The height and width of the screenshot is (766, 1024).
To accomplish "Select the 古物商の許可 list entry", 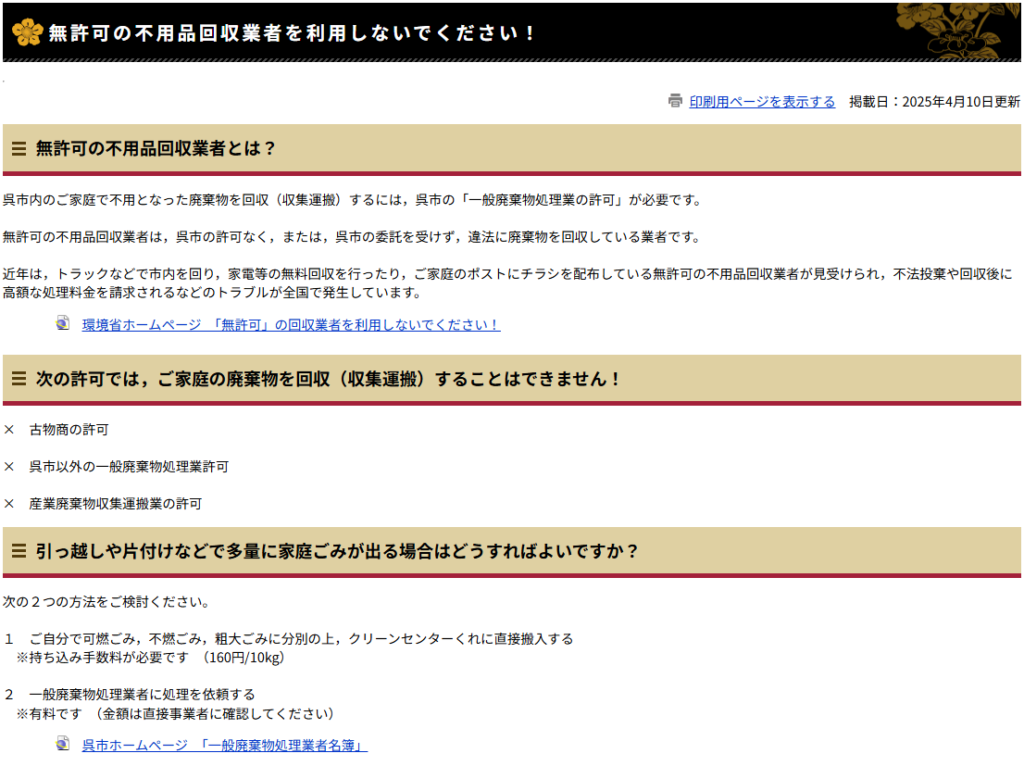I will [x=70, y=429].
